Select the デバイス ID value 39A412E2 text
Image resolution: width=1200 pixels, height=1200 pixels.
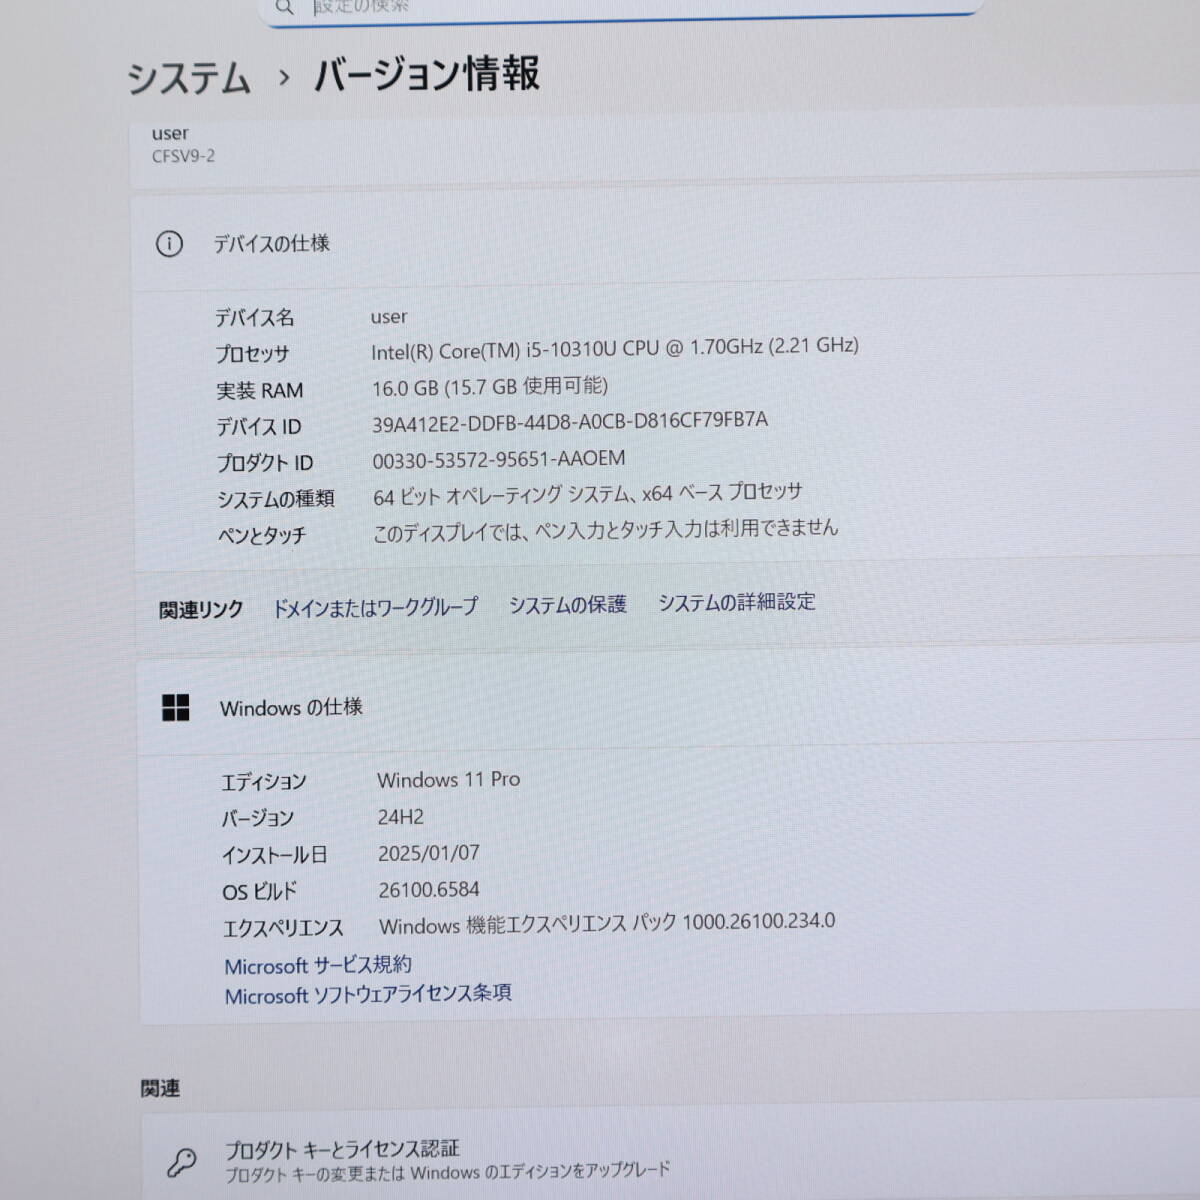pos(570,422)
